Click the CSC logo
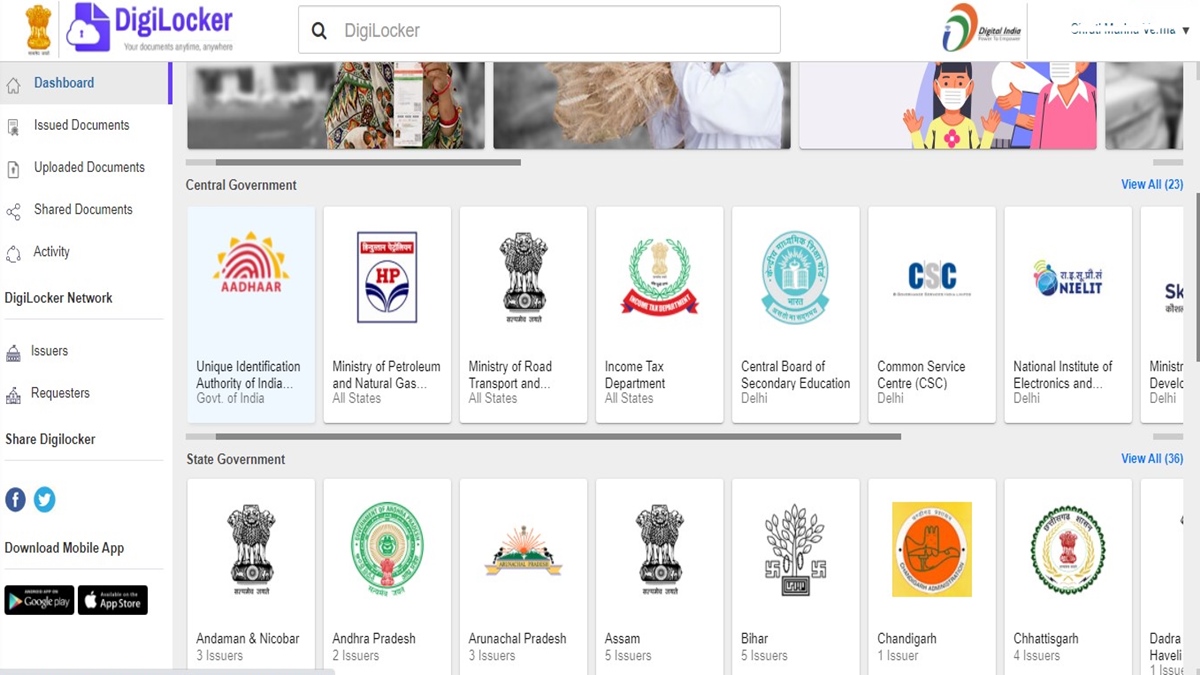This screenshot has width=1200, height=675. (x=931, y=277)
